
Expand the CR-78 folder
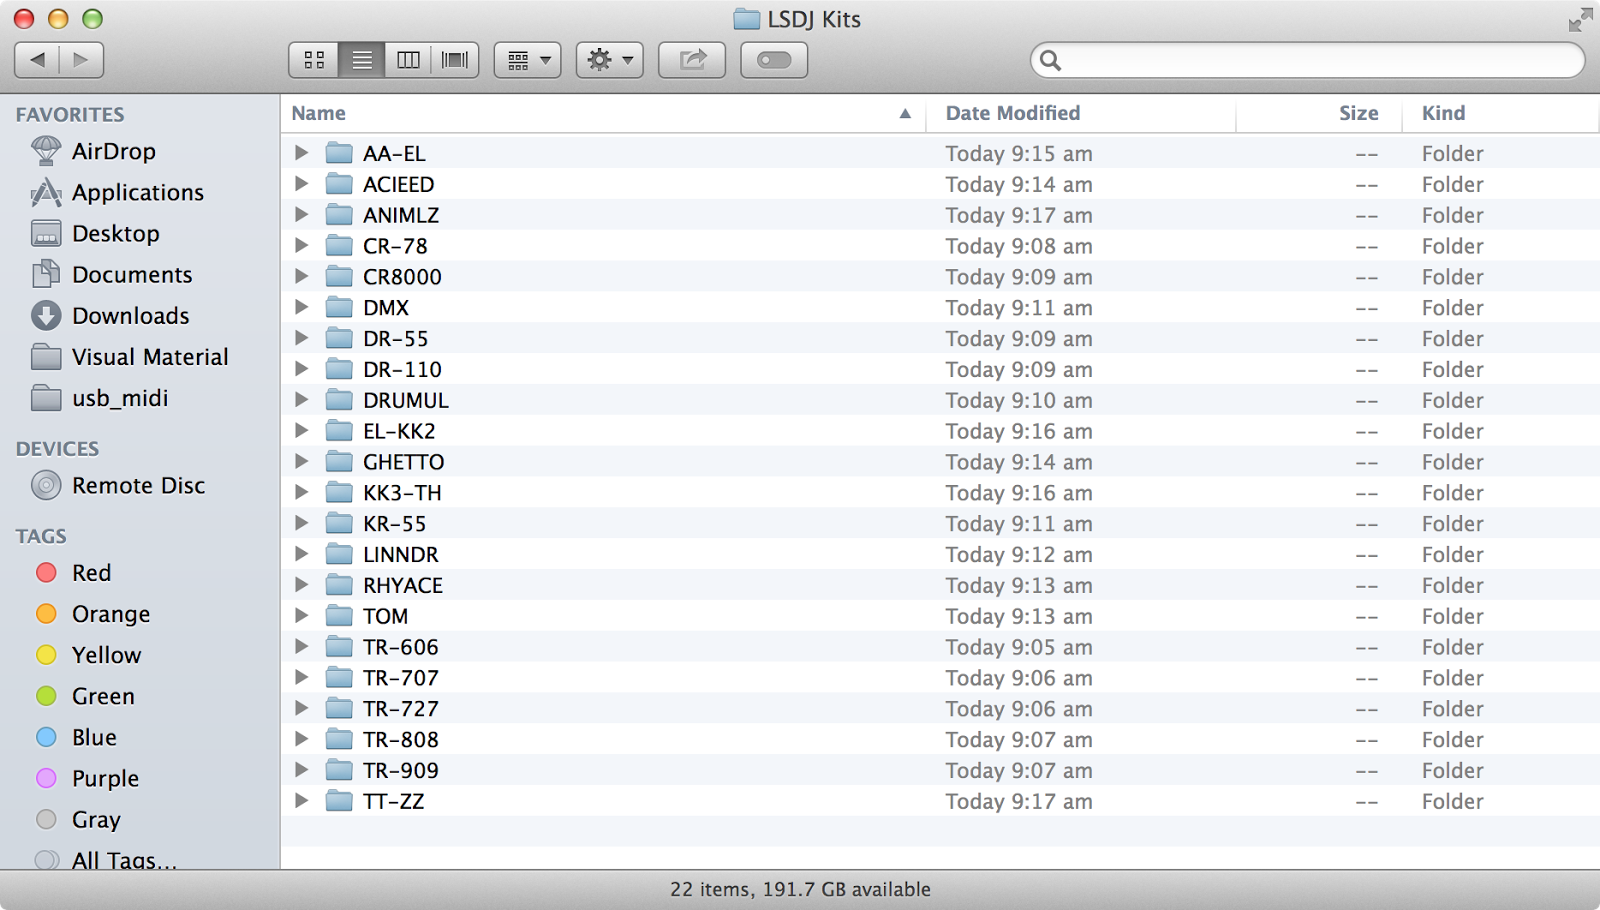[x=301, y=246]
